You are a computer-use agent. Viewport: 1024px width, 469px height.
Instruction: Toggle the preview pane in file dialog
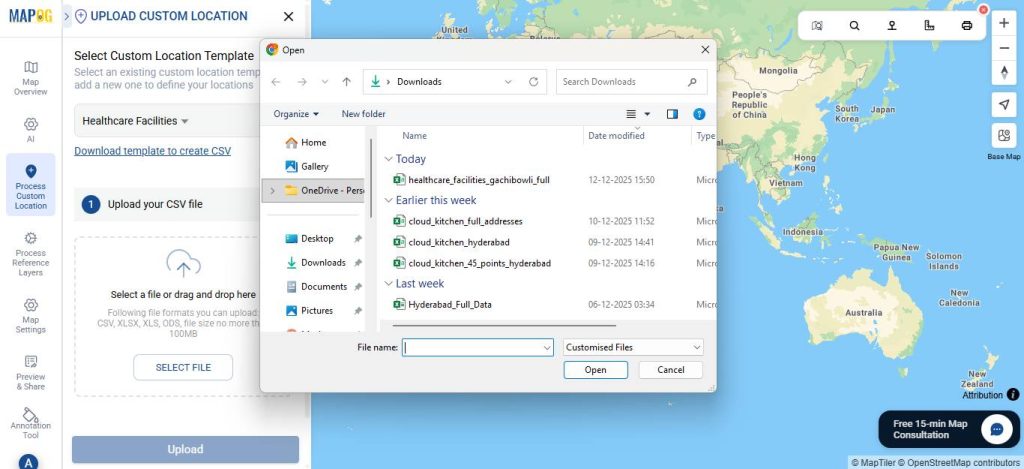coord(672,114)
